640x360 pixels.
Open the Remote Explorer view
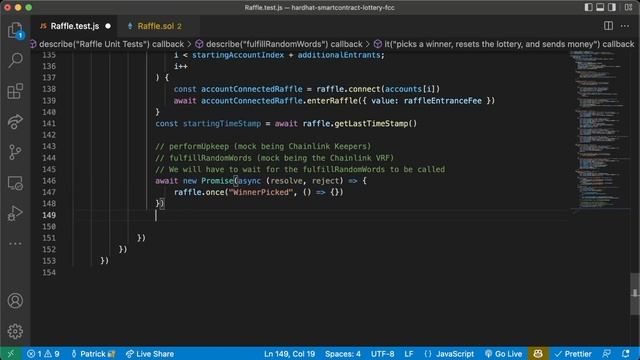15,183
